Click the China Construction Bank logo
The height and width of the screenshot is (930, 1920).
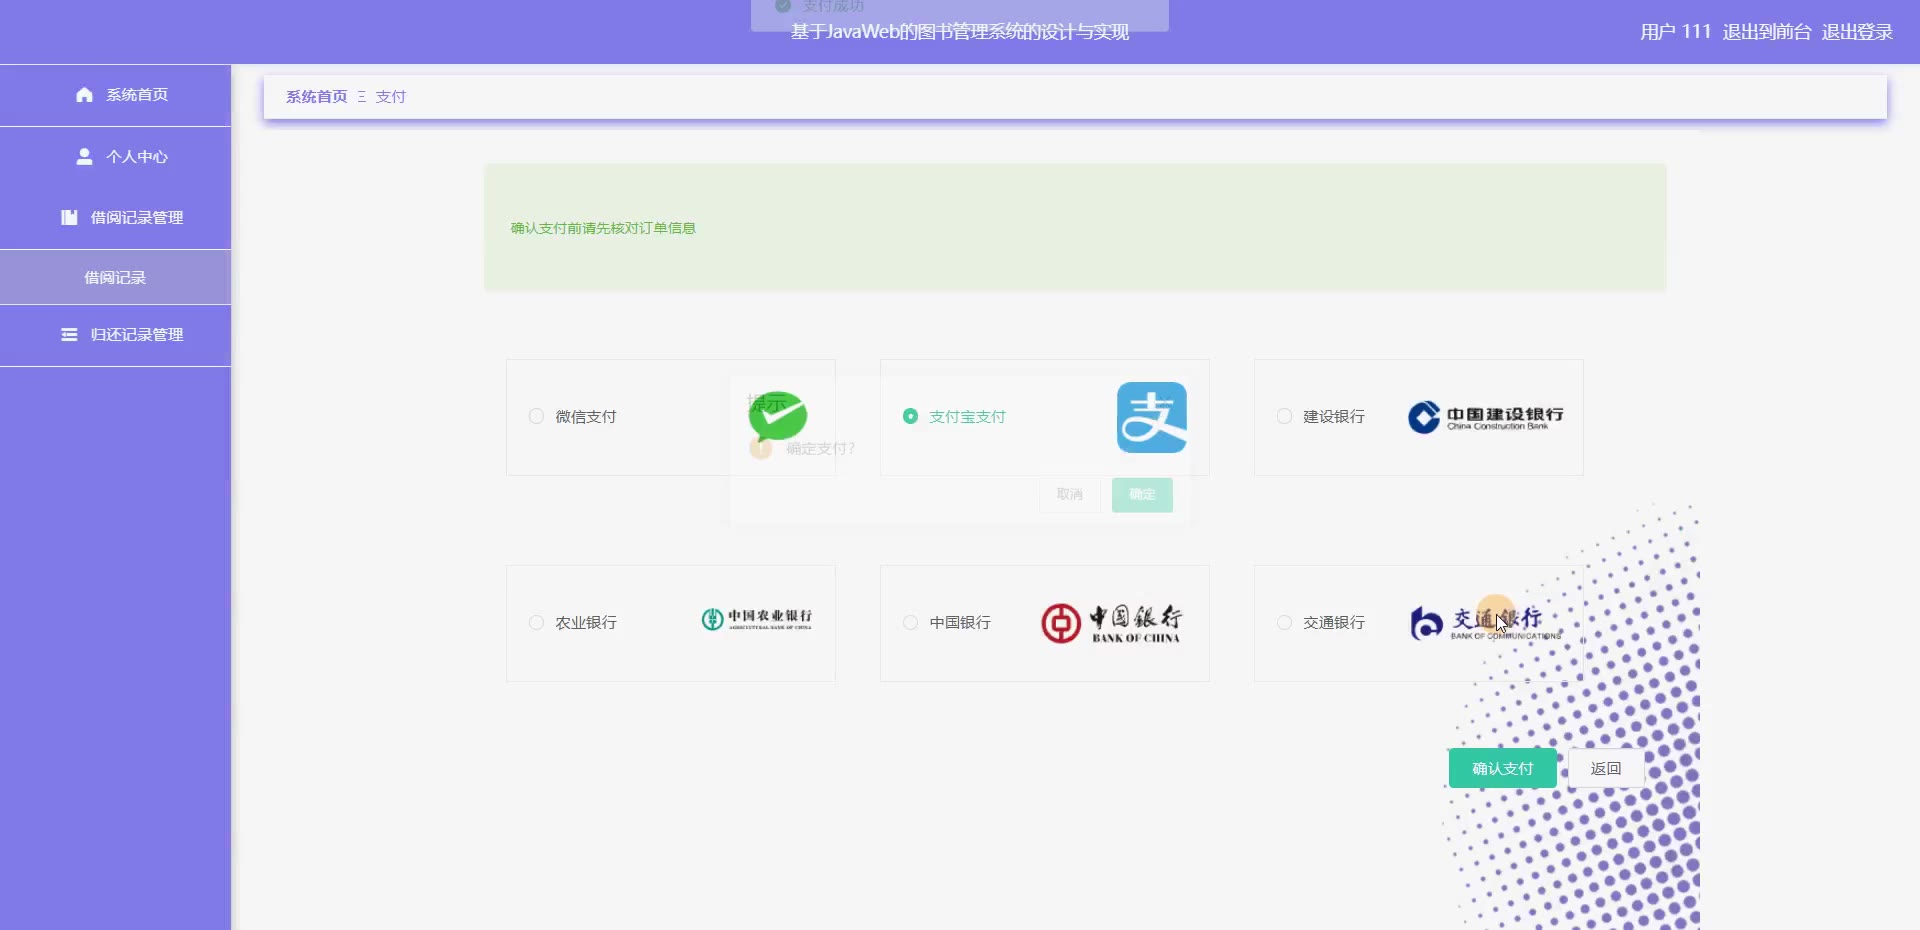point(1485,417)
